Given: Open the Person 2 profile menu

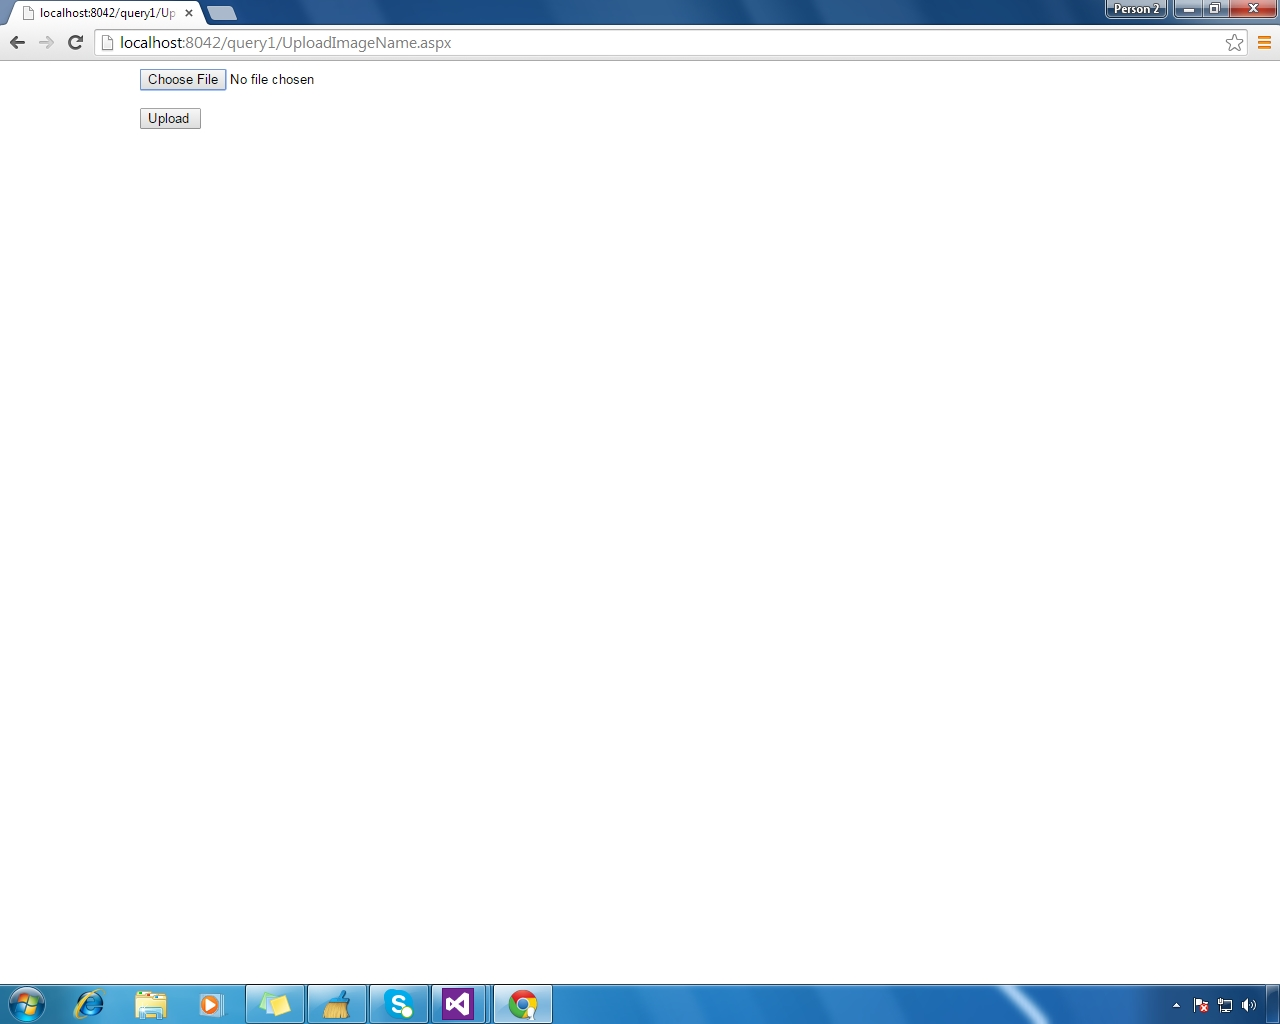Looking at the screenshot, I should click(1135, 9).
